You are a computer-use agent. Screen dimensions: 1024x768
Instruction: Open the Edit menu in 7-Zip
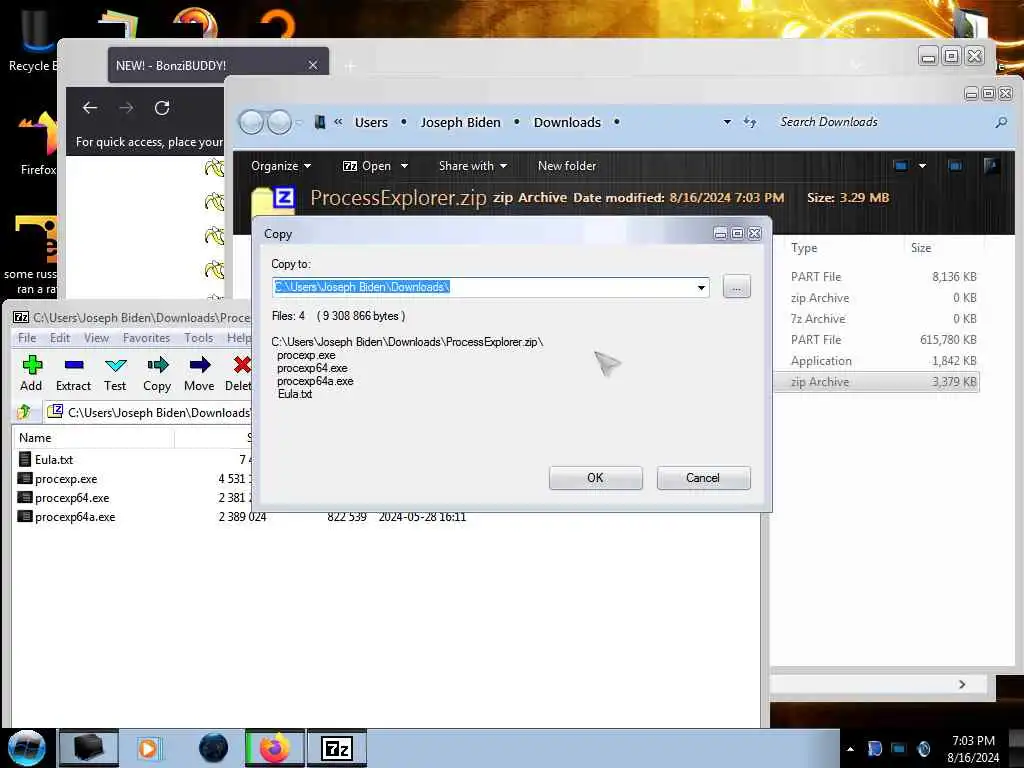click(59, 338)
